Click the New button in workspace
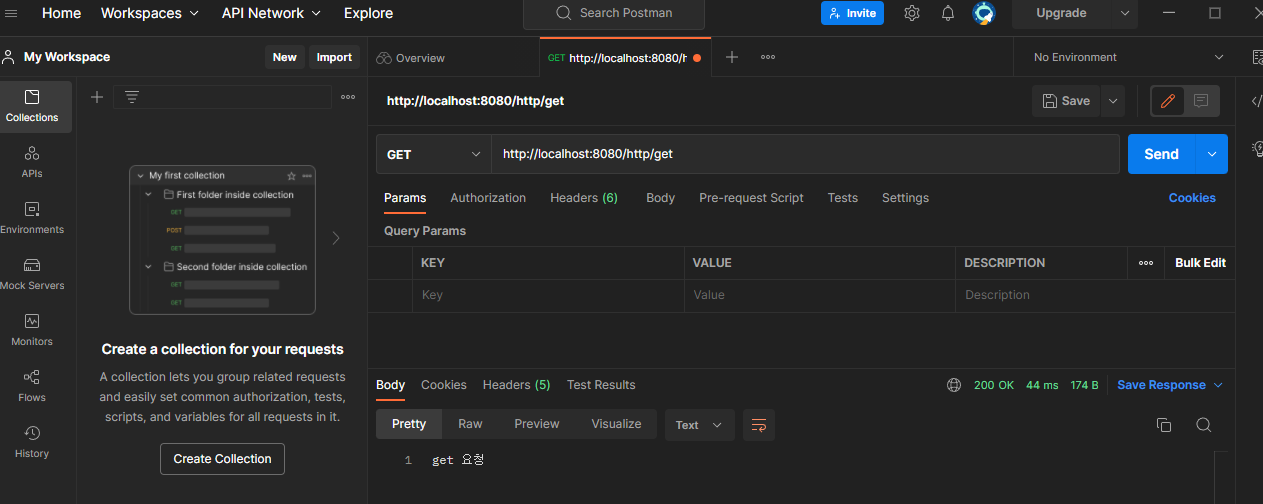The width and height of the screenshot is (1263, 504). [285, 57]
